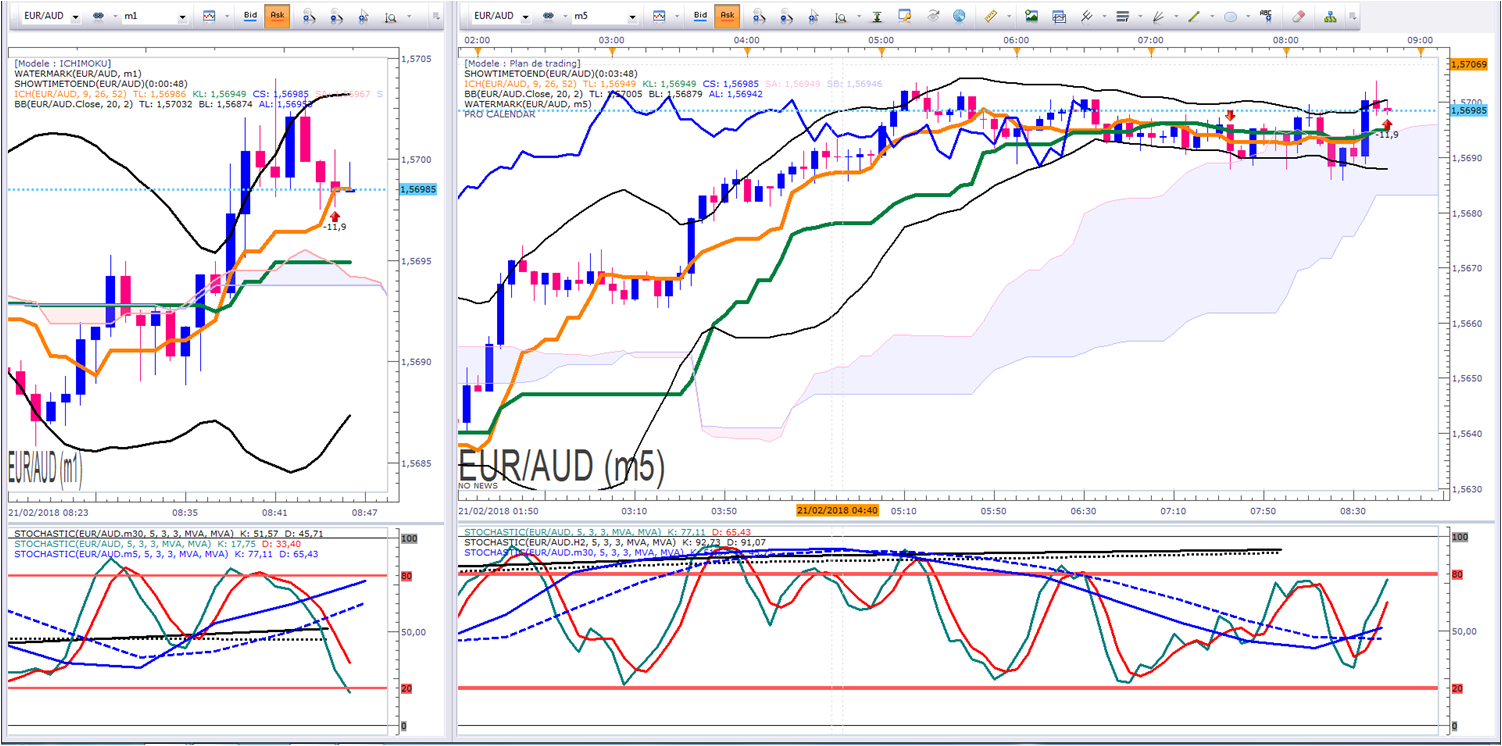Open the chart type icon in the m1 toolbar
The height and width of the screenshot is (746, 1502).
[x=209, y=16]
